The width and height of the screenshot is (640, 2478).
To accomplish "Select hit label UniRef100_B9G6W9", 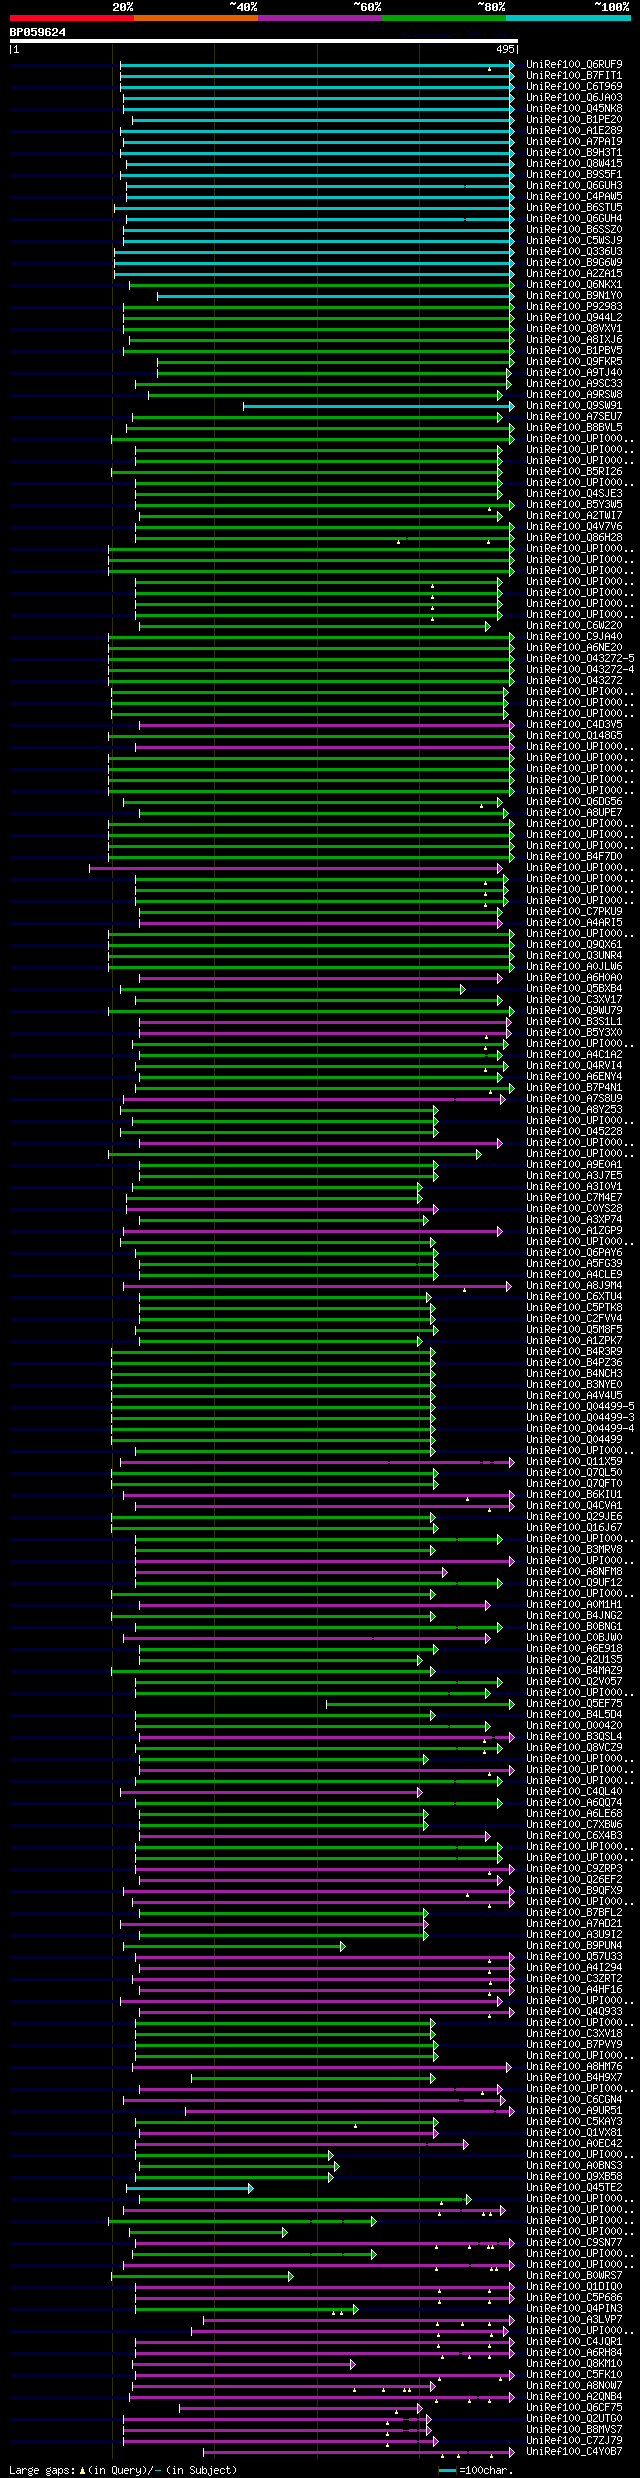I will (574, 263).
